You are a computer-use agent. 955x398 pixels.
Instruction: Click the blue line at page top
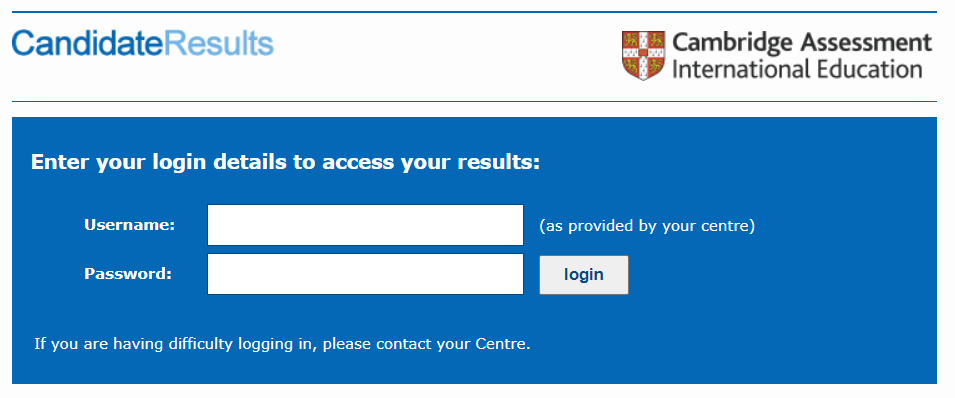pos(474,12)
